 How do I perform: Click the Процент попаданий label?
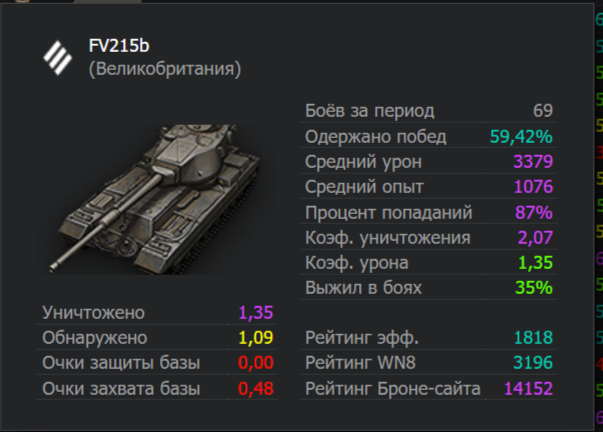coord(388,213)
